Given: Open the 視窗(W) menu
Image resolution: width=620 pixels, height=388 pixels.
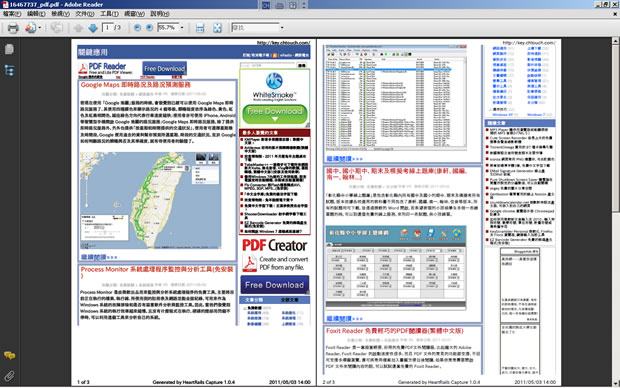Looking at the screenshot, I should pyautogui.click(x=134, y=14).
